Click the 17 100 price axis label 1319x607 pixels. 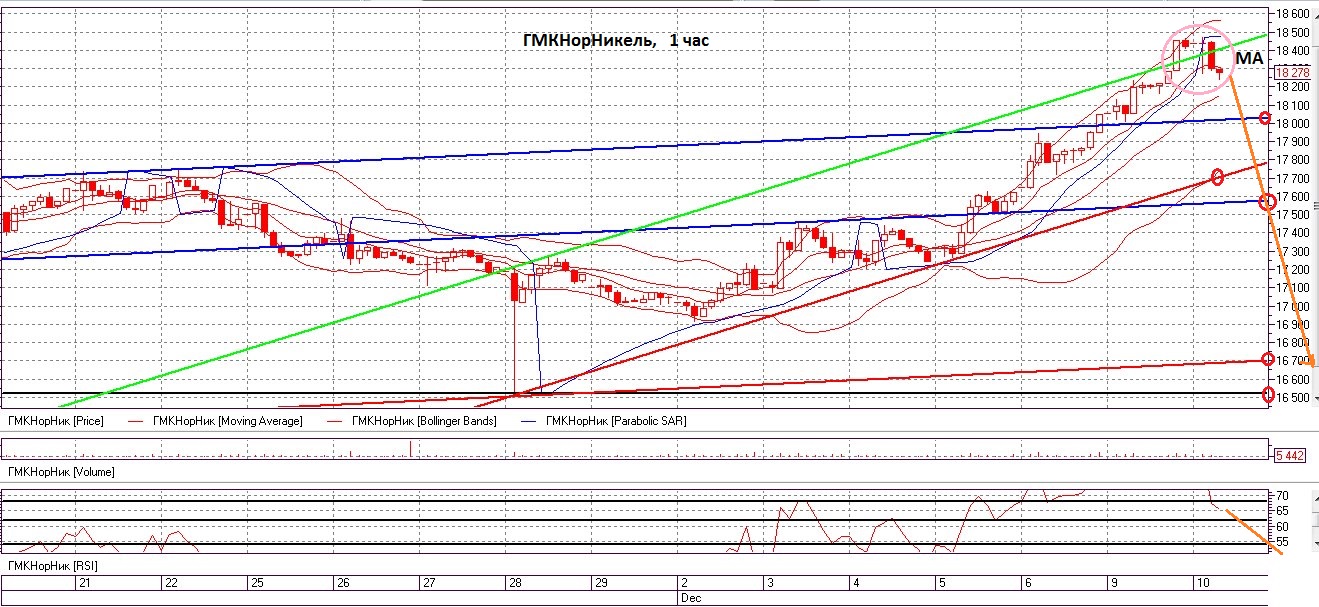pyautogui.click(x=1292, y=287)
